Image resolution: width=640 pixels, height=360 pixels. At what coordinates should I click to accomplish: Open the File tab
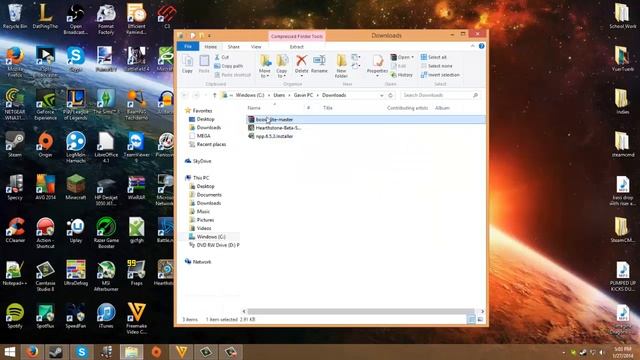188,47
